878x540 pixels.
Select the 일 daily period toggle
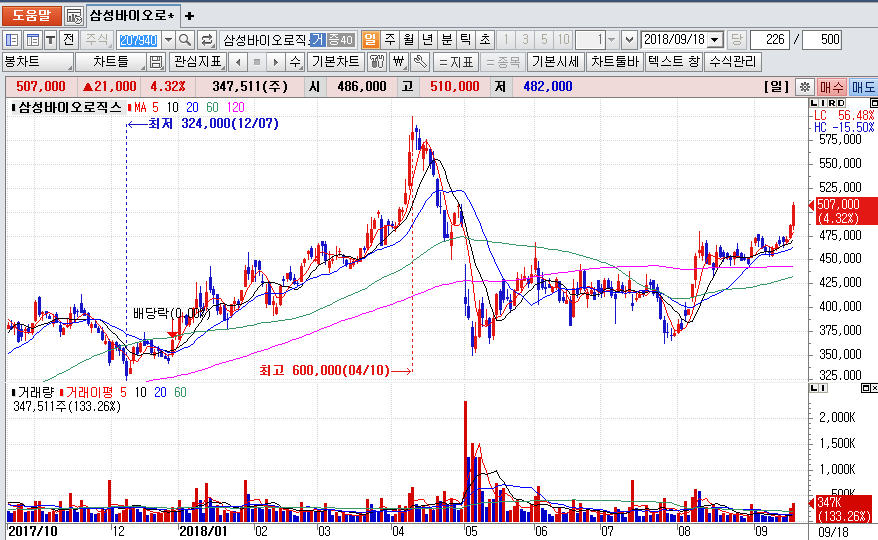(x=369, y=40)
